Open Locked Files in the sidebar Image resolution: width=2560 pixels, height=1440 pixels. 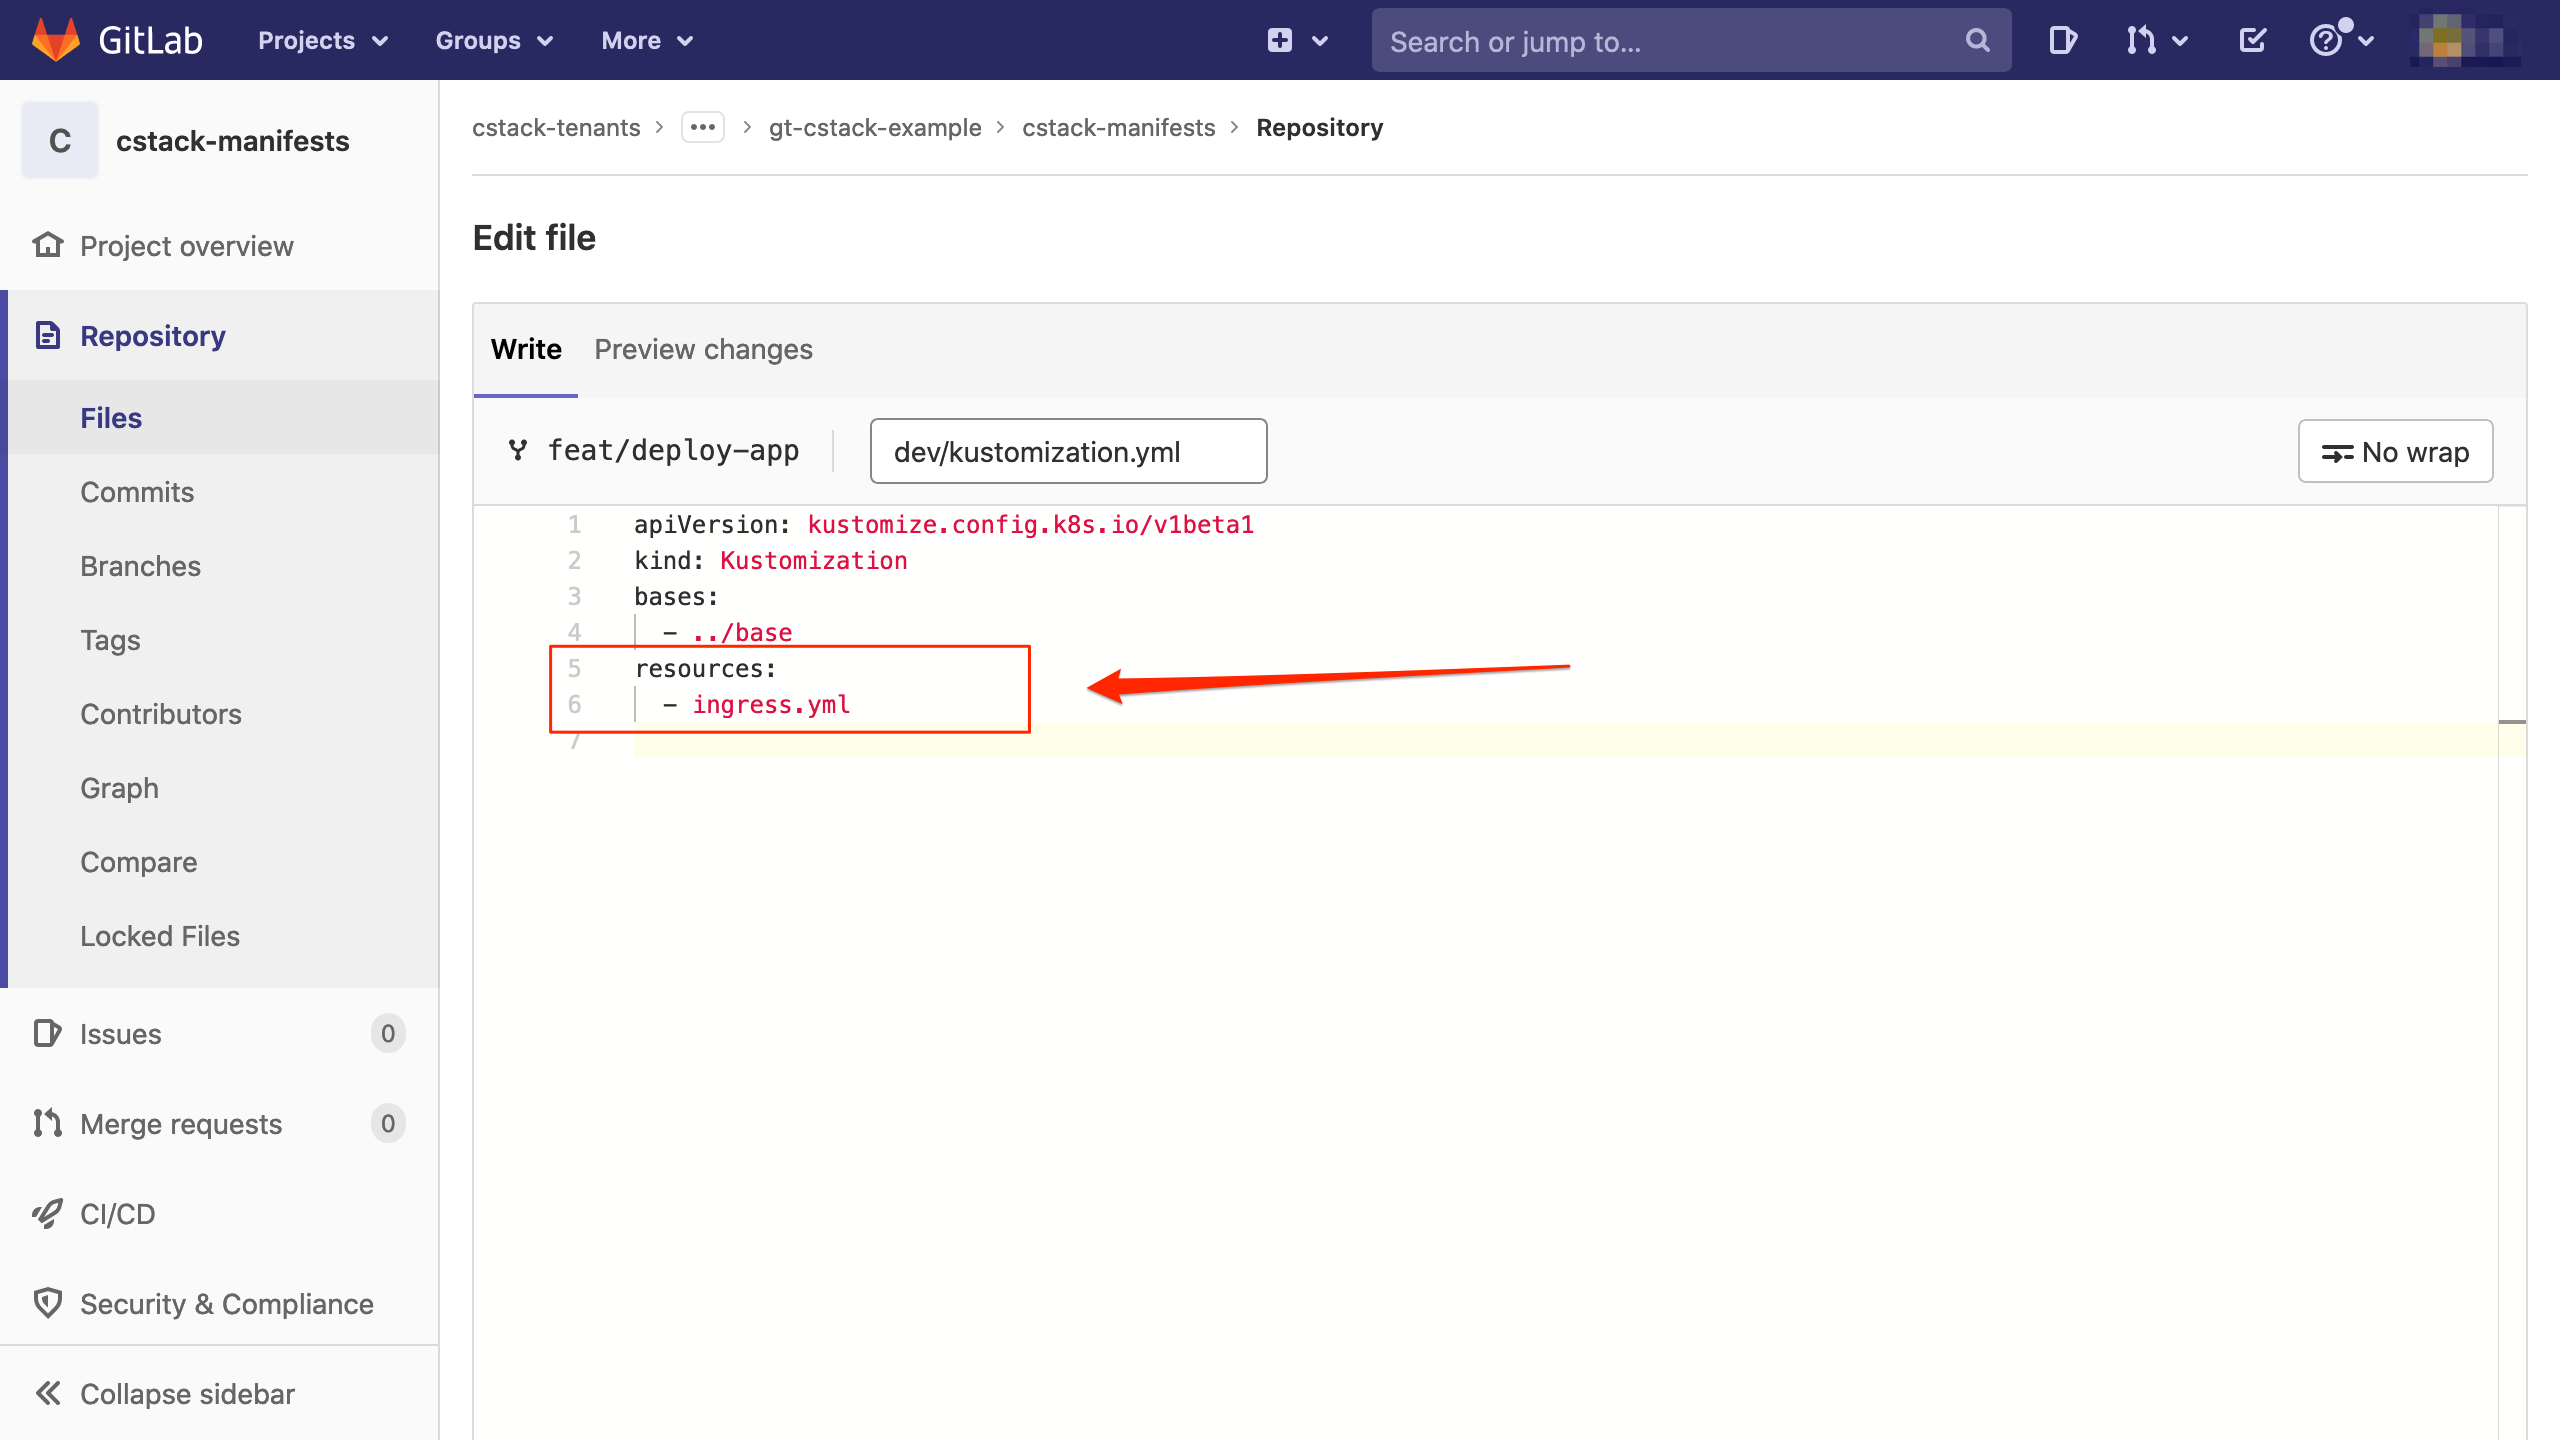pyautogui.click(x=160, y=936)
